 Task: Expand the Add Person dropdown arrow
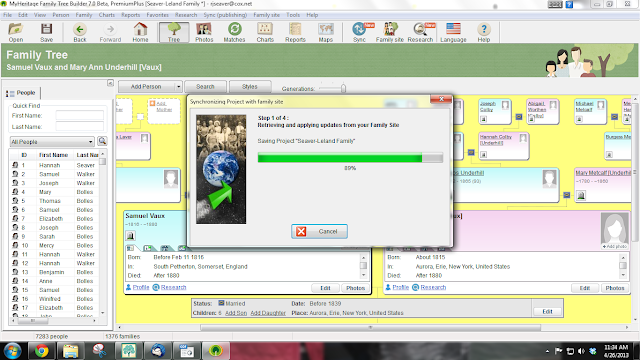(178, 87)
